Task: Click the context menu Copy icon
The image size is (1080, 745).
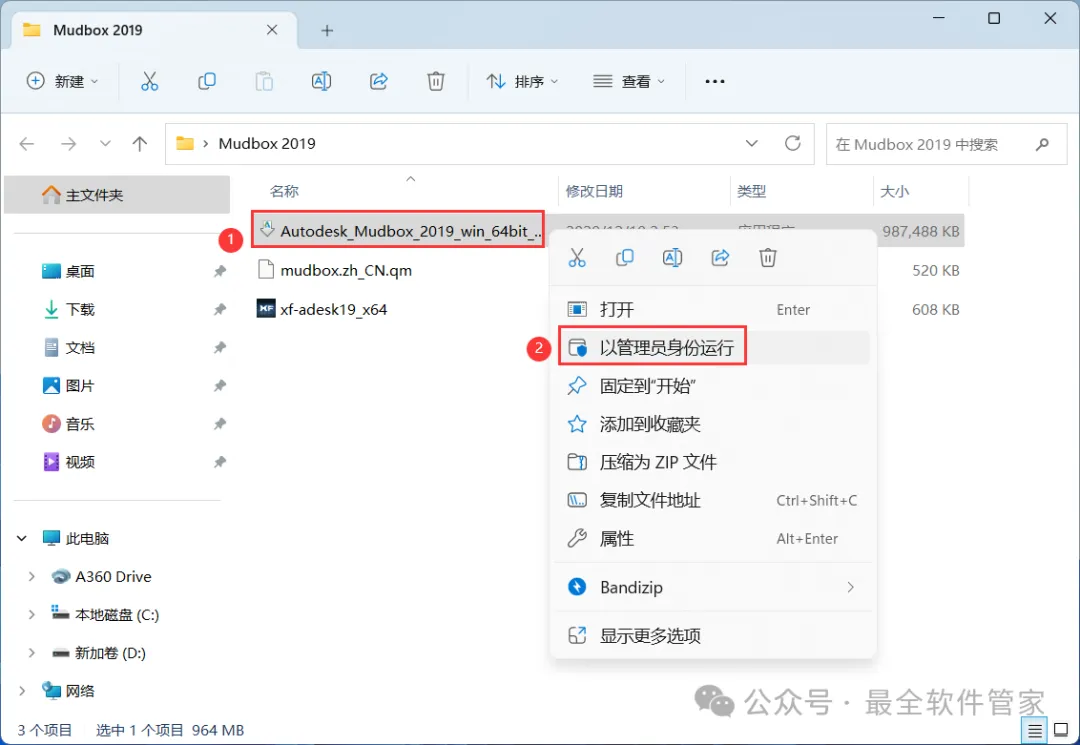Action: [625, 258]
